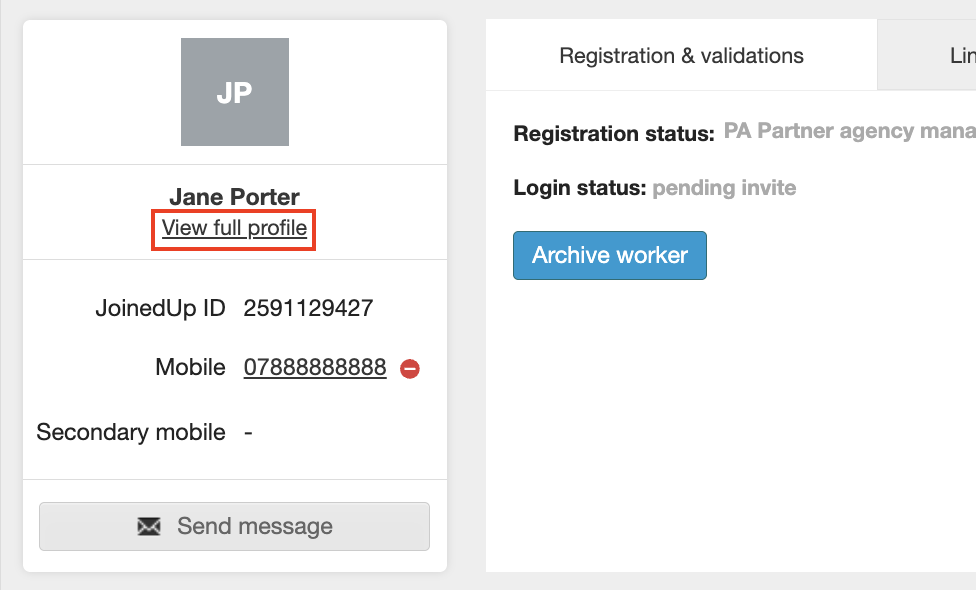
Task: Click the Secondary mobile label
Action: 131,433
